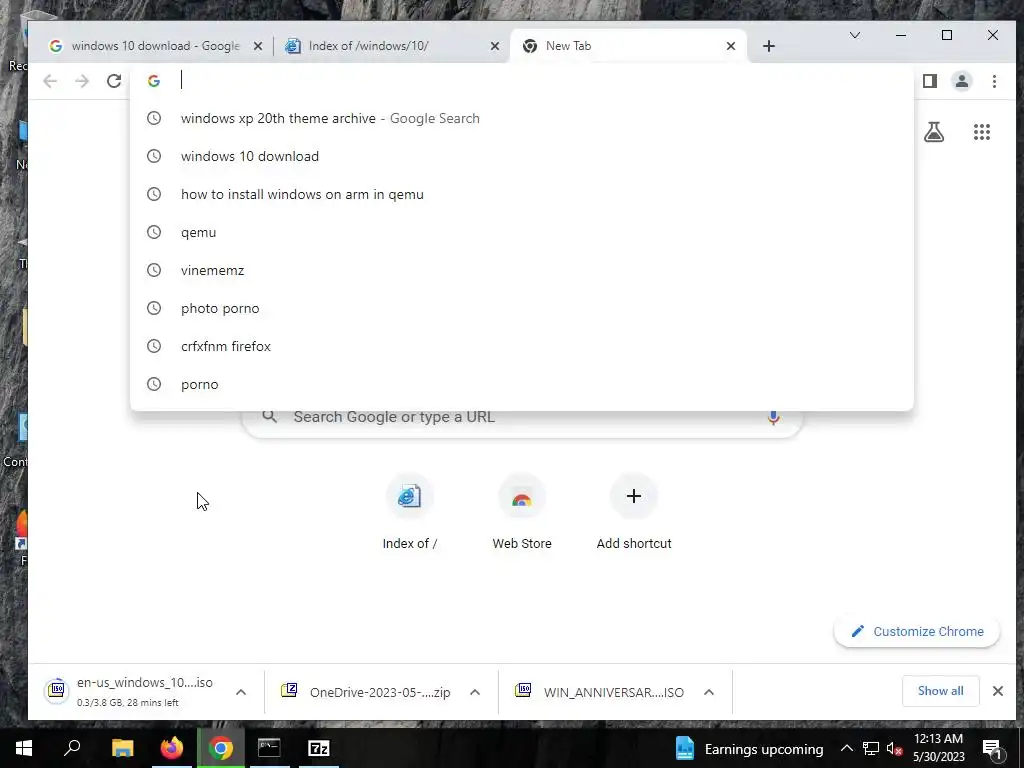Show hidden tray icons chevron
1024x768 pixels.
coord(846,748)
